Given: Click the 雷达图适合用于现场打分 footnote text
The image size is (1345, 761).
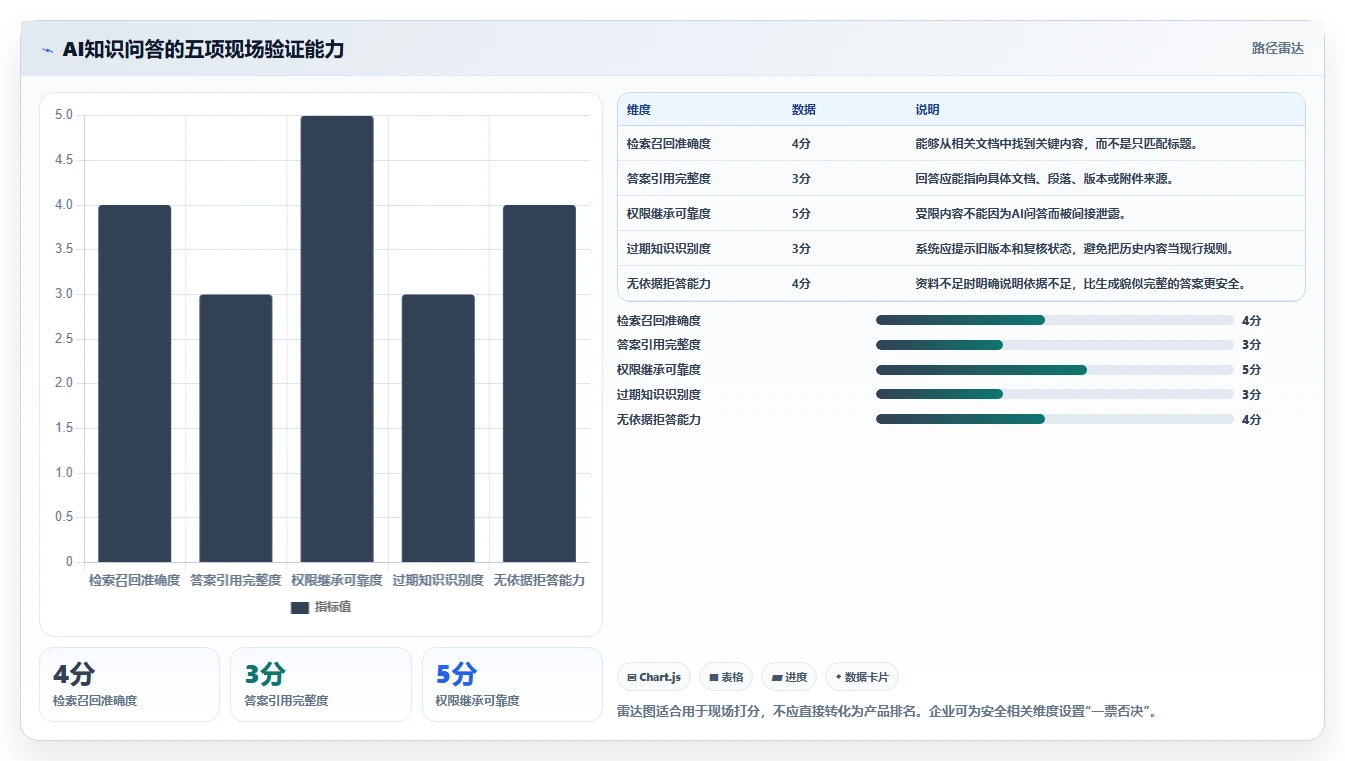Looking at the screenshot, I should 888,712.
